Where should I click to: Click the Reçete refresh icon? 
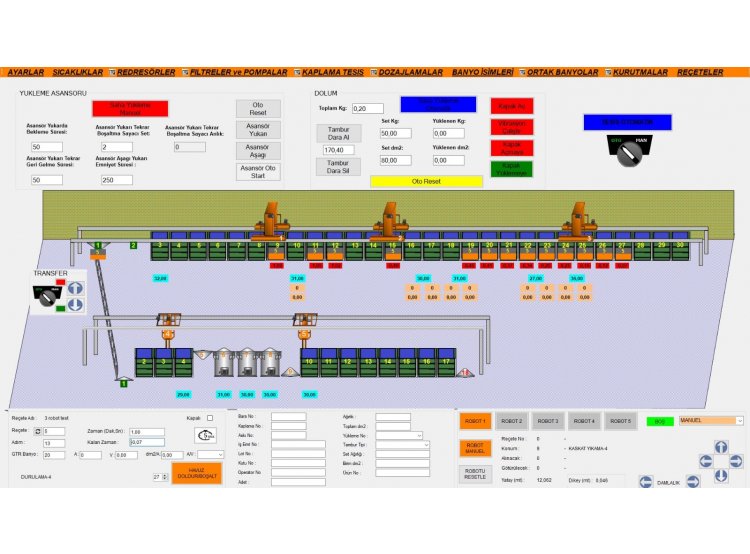tap(38, 431)
